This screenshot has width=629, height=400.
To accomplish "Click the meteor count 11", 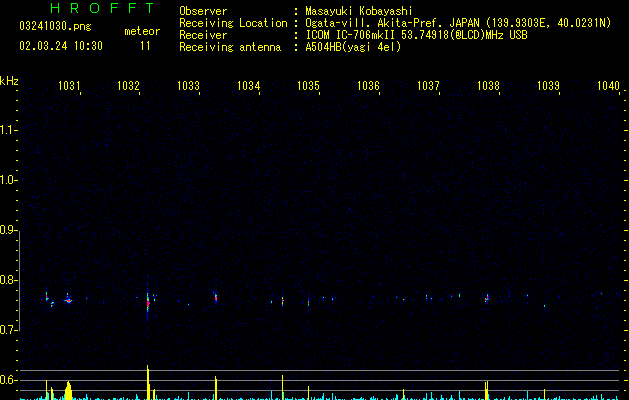I will (145, 46).
